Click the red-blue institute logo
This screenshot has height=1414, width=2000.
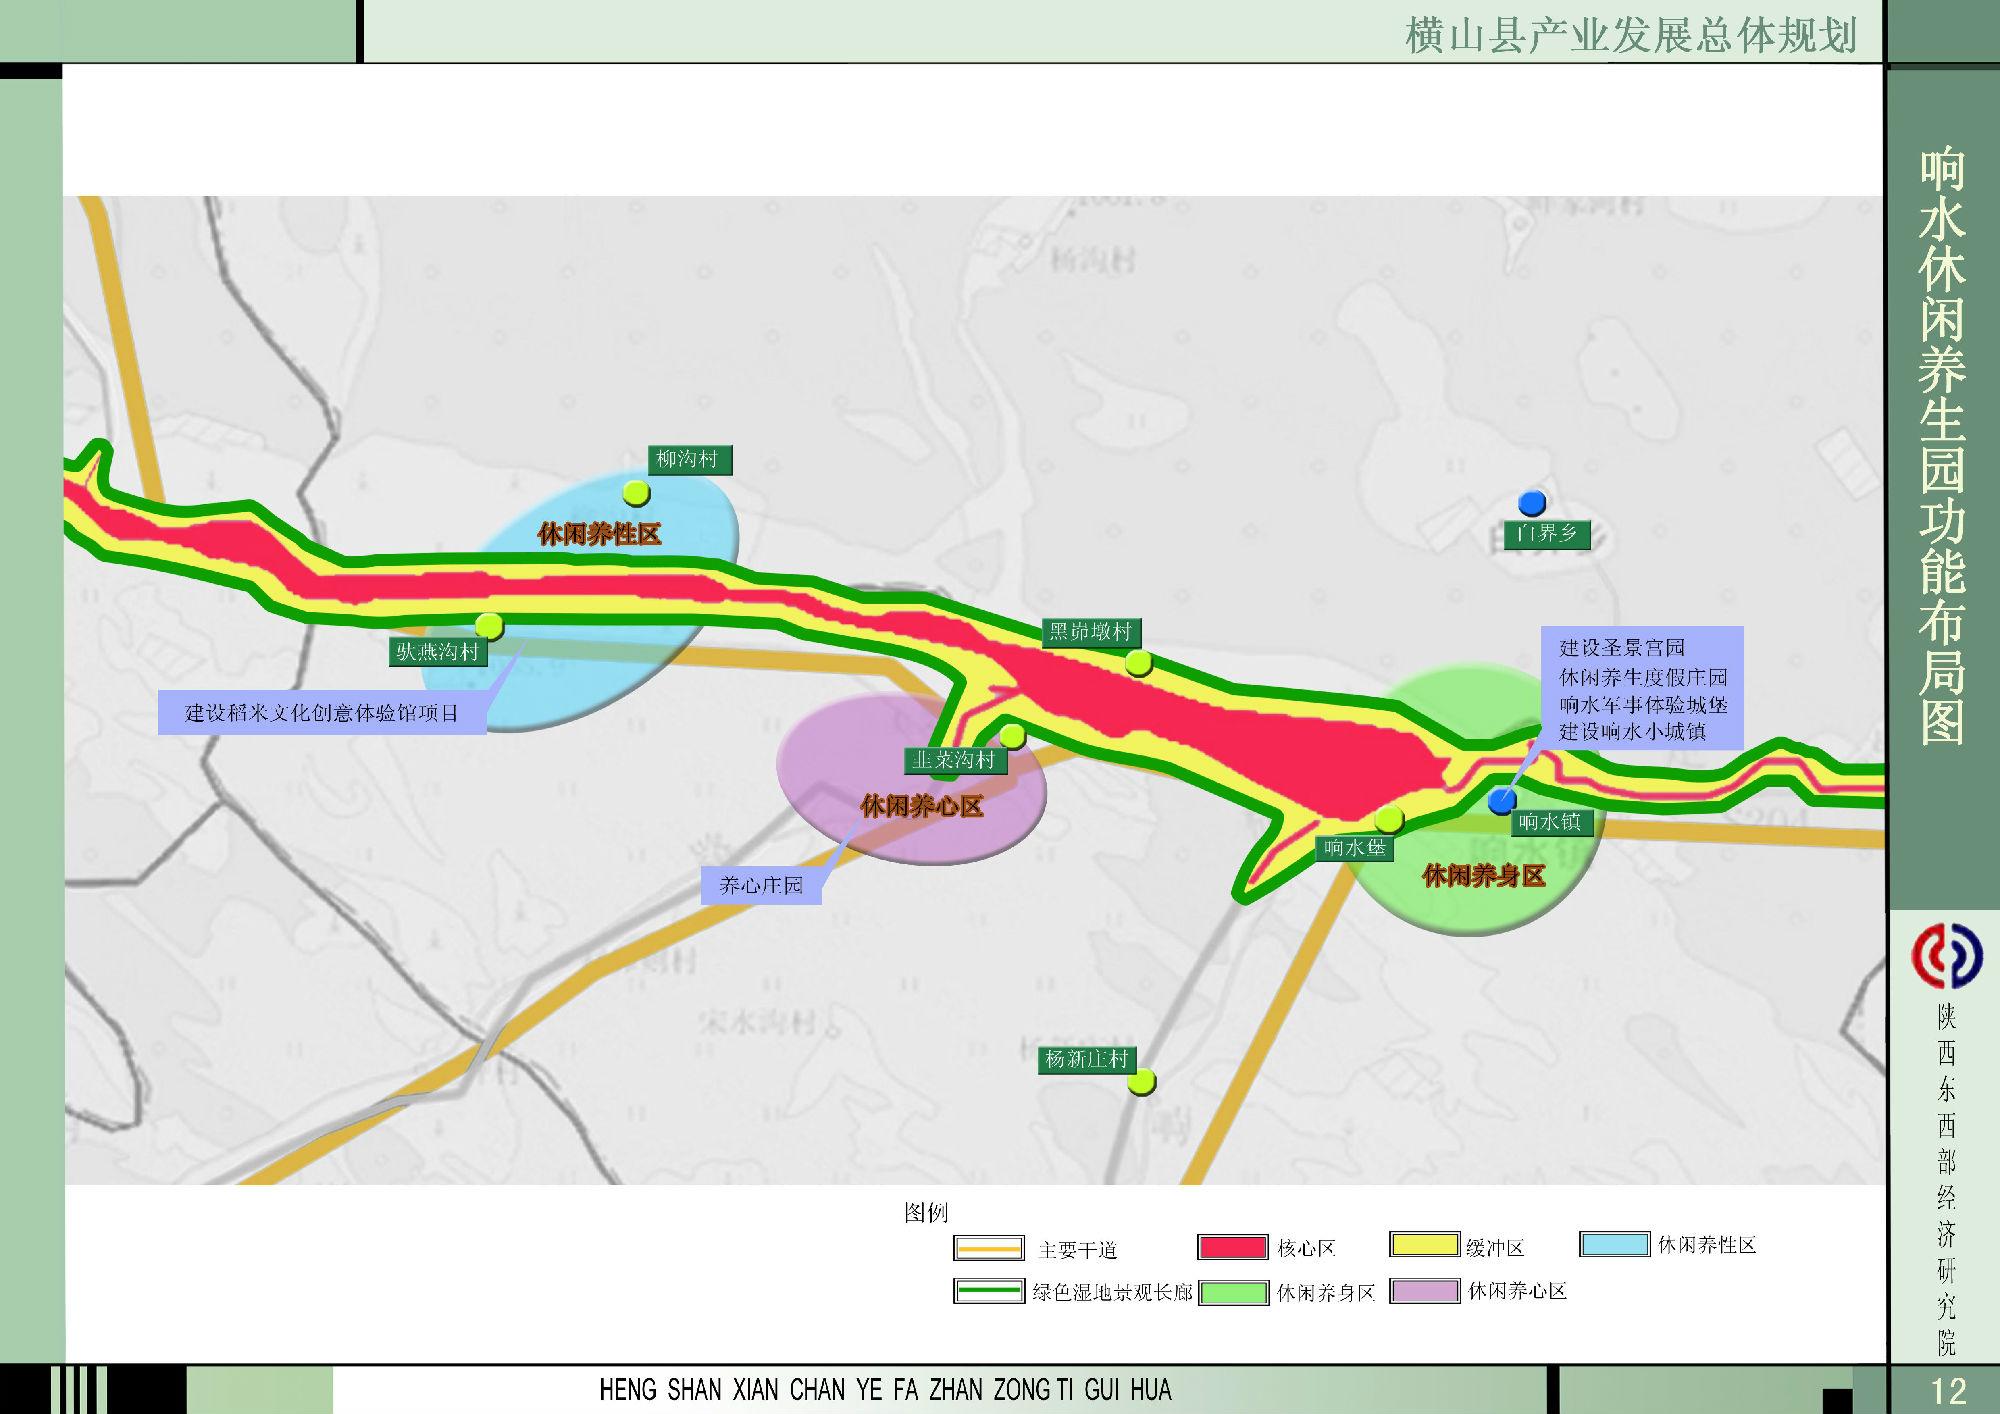point(1946,955)
